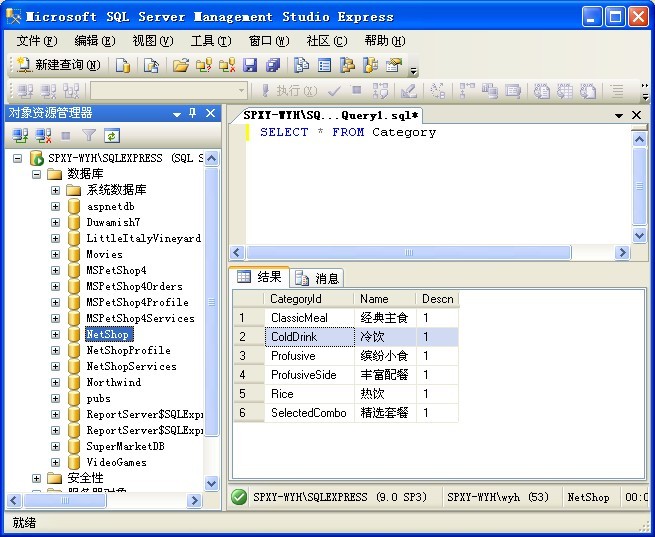Click the Object Explorer vertical scroll down arrow
The width and height of the screenshot is (655, 537).
pos(211,484)
